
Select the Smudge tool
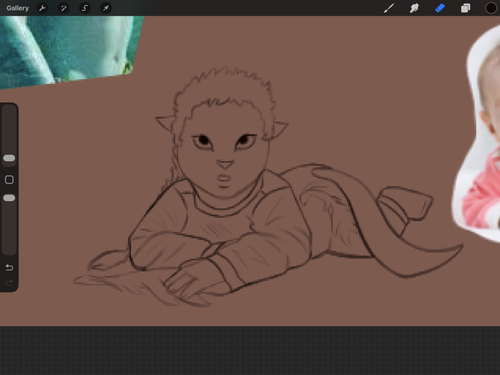click(x=414, y=8)
